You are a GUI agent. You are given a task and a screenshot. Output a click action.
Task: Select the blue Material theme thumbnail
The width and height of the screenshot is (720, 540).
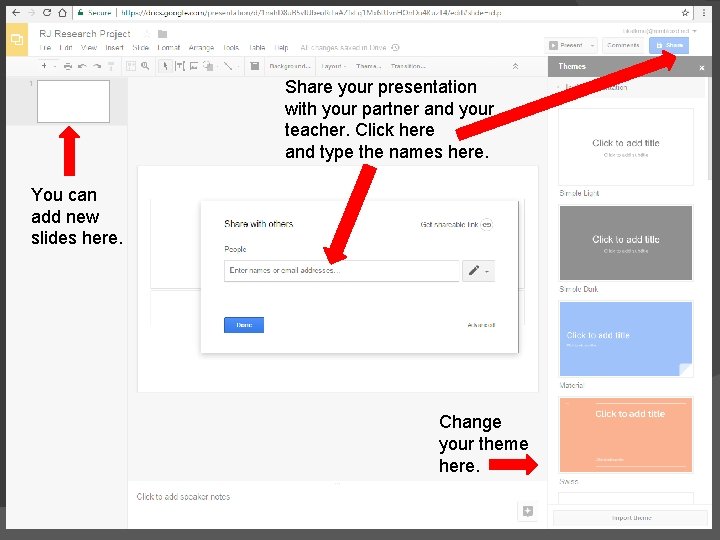point(625,339)
